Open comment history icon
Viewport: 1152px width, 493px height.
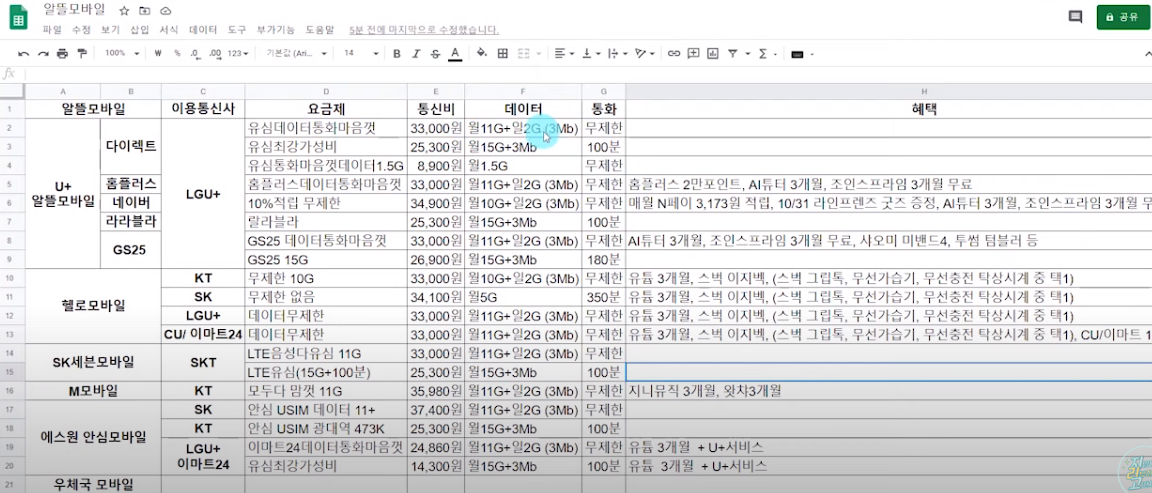pos(1075,17)
